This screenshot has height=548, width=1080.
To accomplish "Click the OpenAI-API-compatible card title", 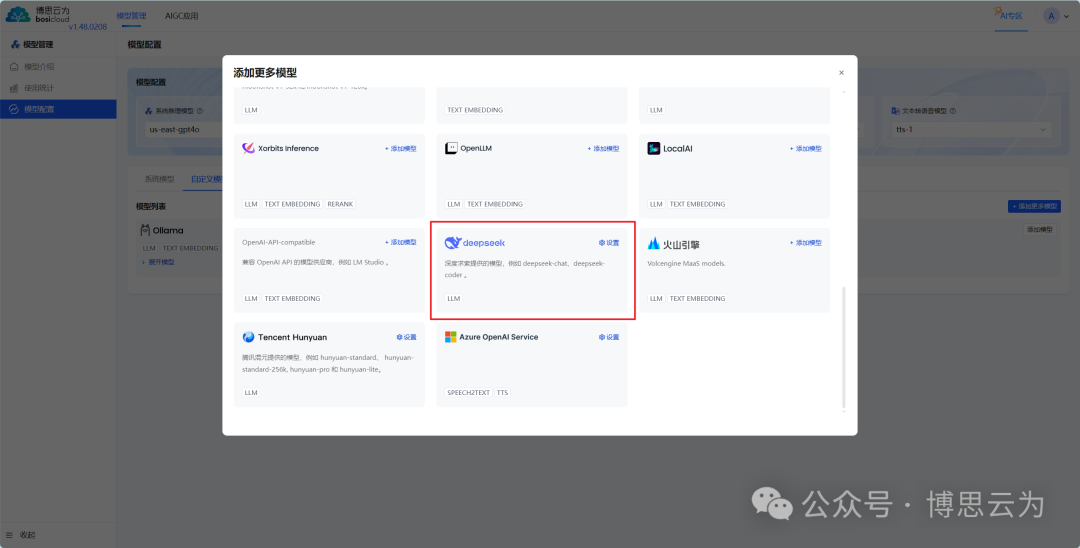I will point(279,242).
